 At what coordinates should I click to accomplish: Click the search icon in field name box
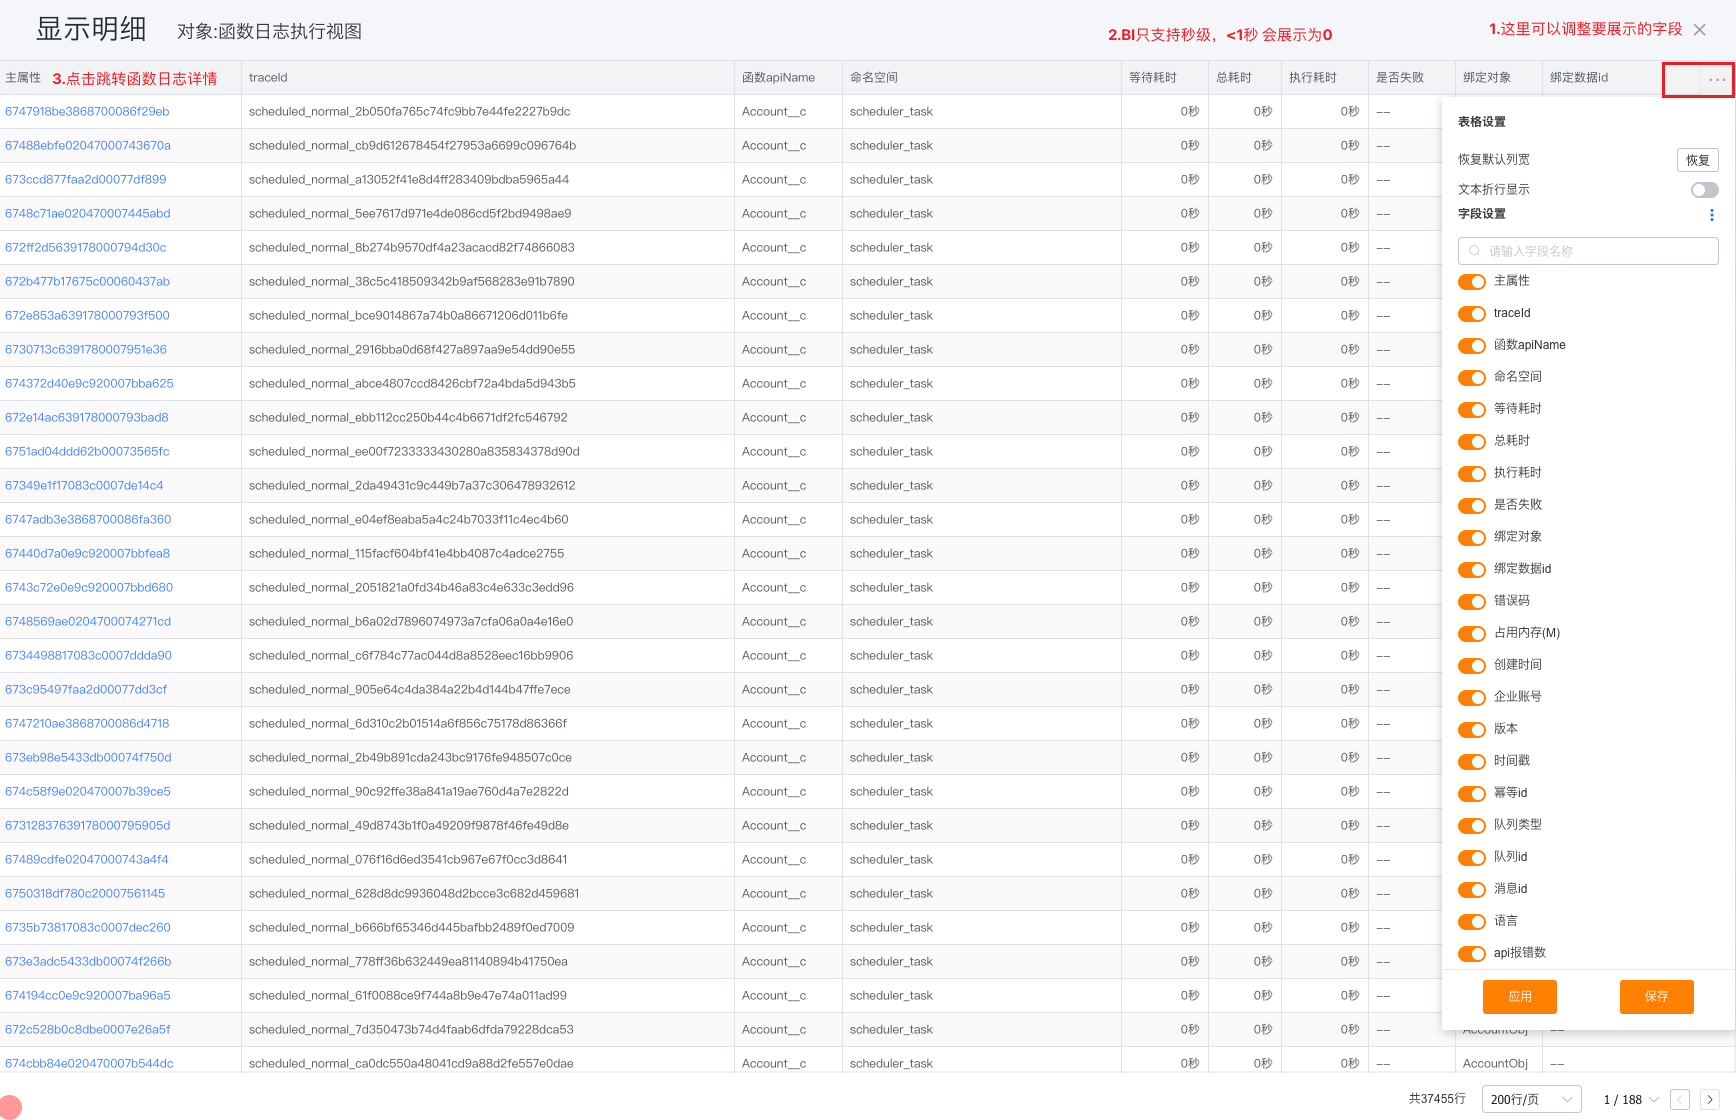(x=1474, y=251)
